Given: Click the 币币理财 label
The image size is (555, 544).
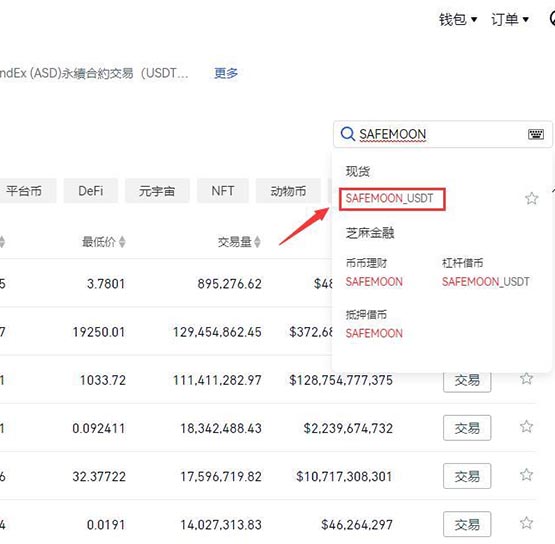Looking at the screenshot, I should (x=366, y=263).
